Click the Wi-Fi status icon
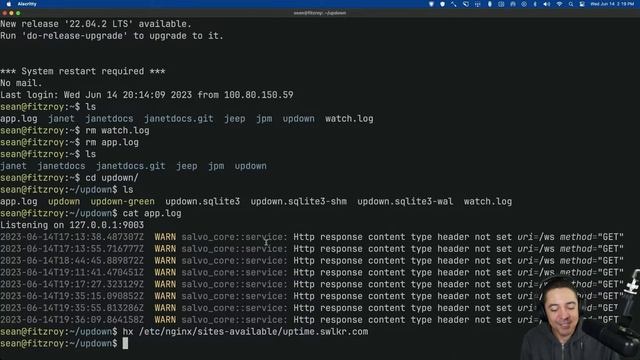640x360 pixels. [x=559, y=4]
